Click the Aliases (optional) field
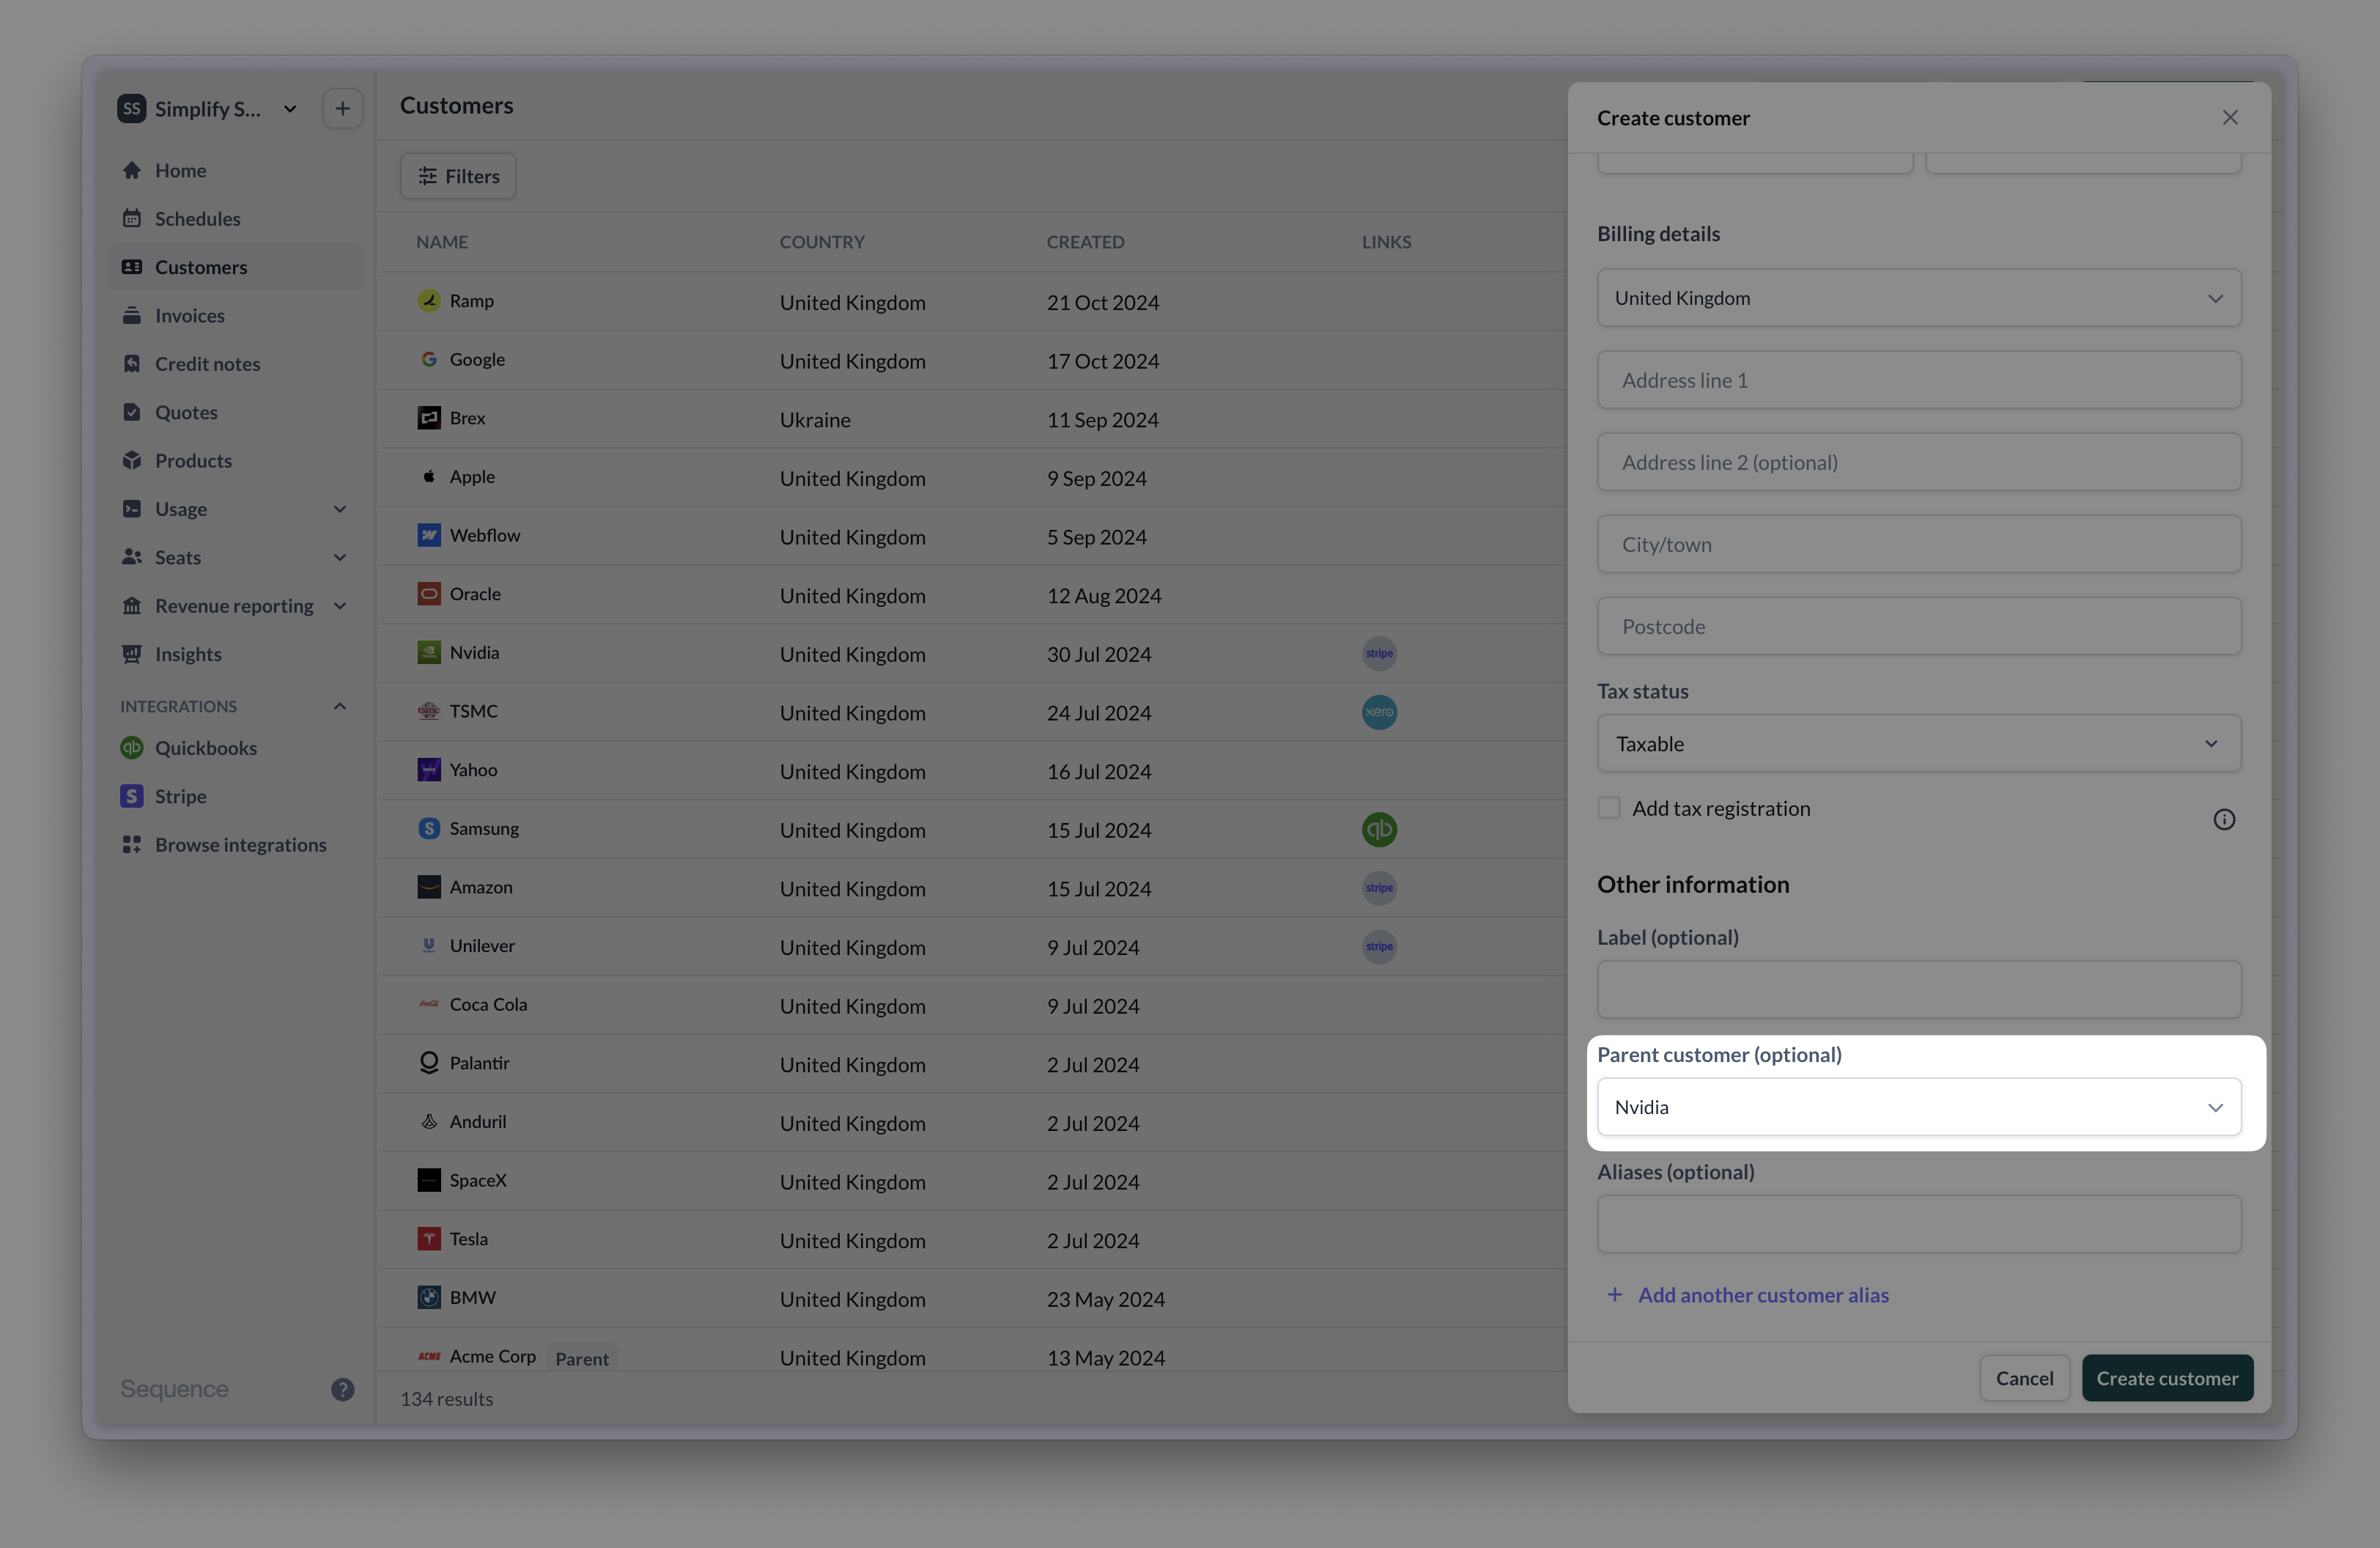Image resolution: width=2380 pixels, height=1548 pixels. tap(1918, 1224)
